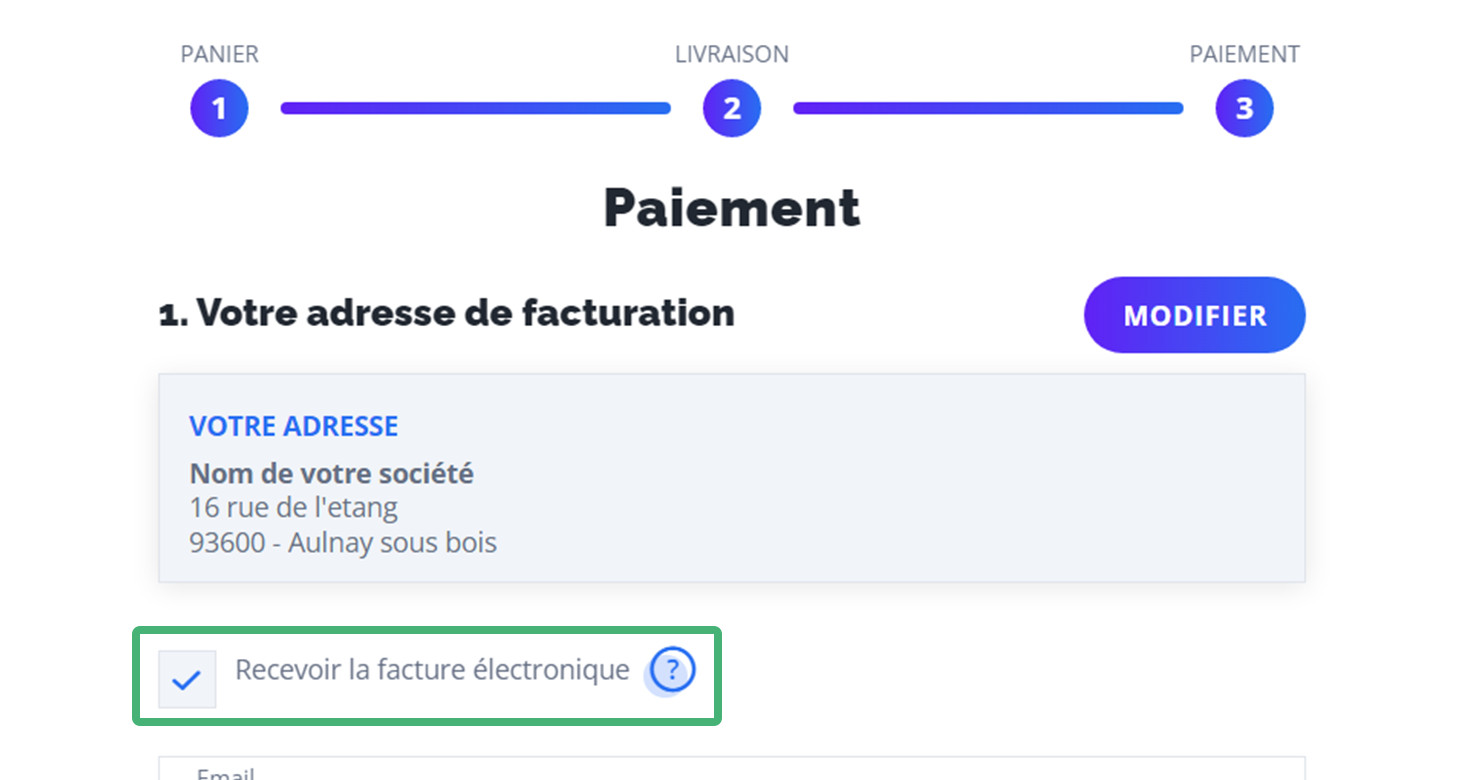This screenshot has height=780, width=1460.
Task: Uncheck the electronic invoice checkbox
Action: [187, 679]
